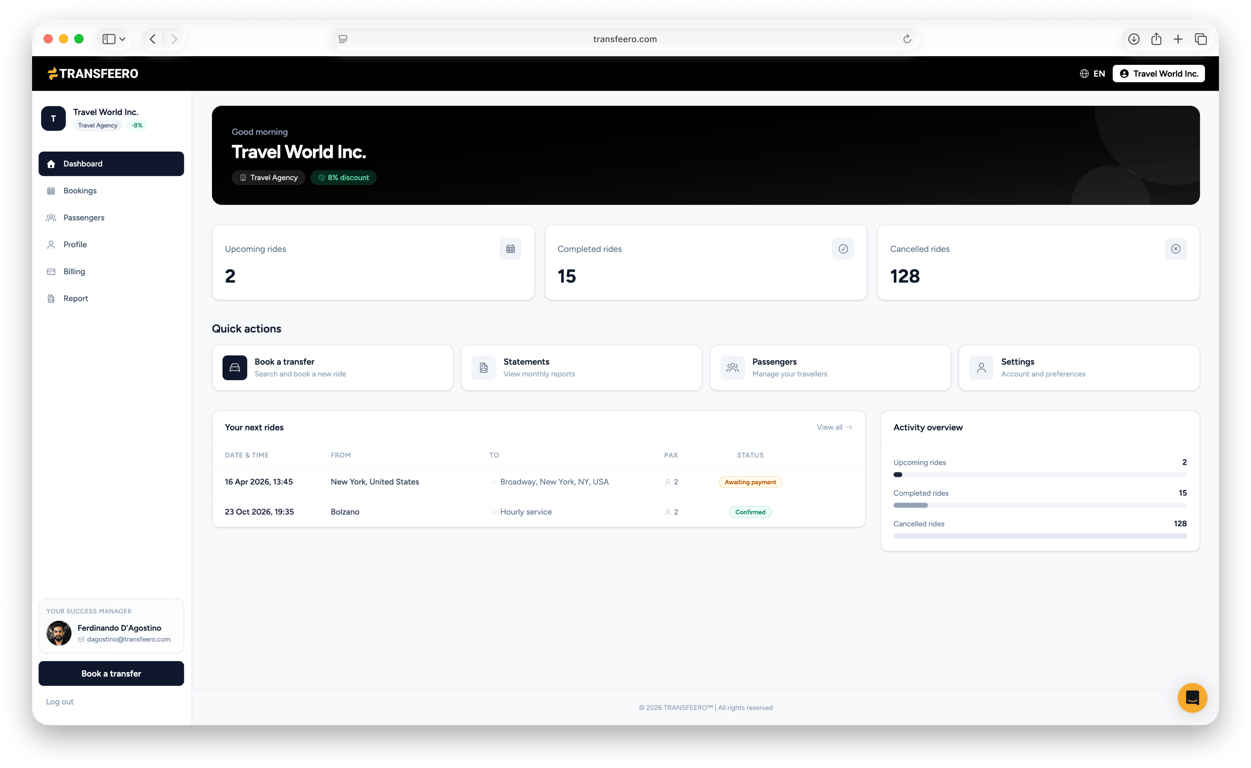This screenshot has height=768, width=1251.
Task: Click View all next rides link
Action: (834, 428)
